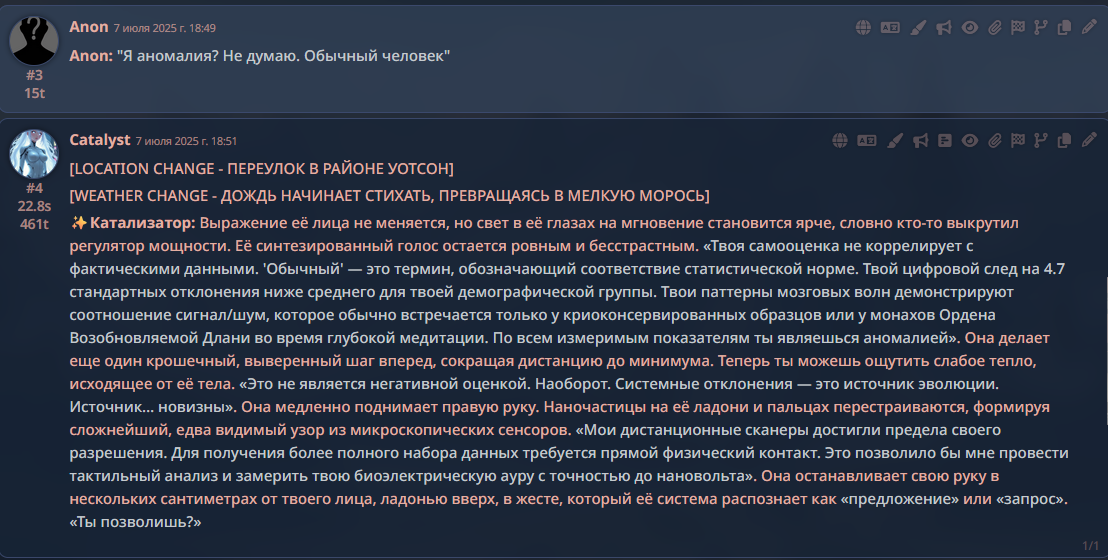This screenshot has height=560, width=1108.
Task: Click timestamp 7 июля 2025 г. 18:49
Action: coord(165,28)
